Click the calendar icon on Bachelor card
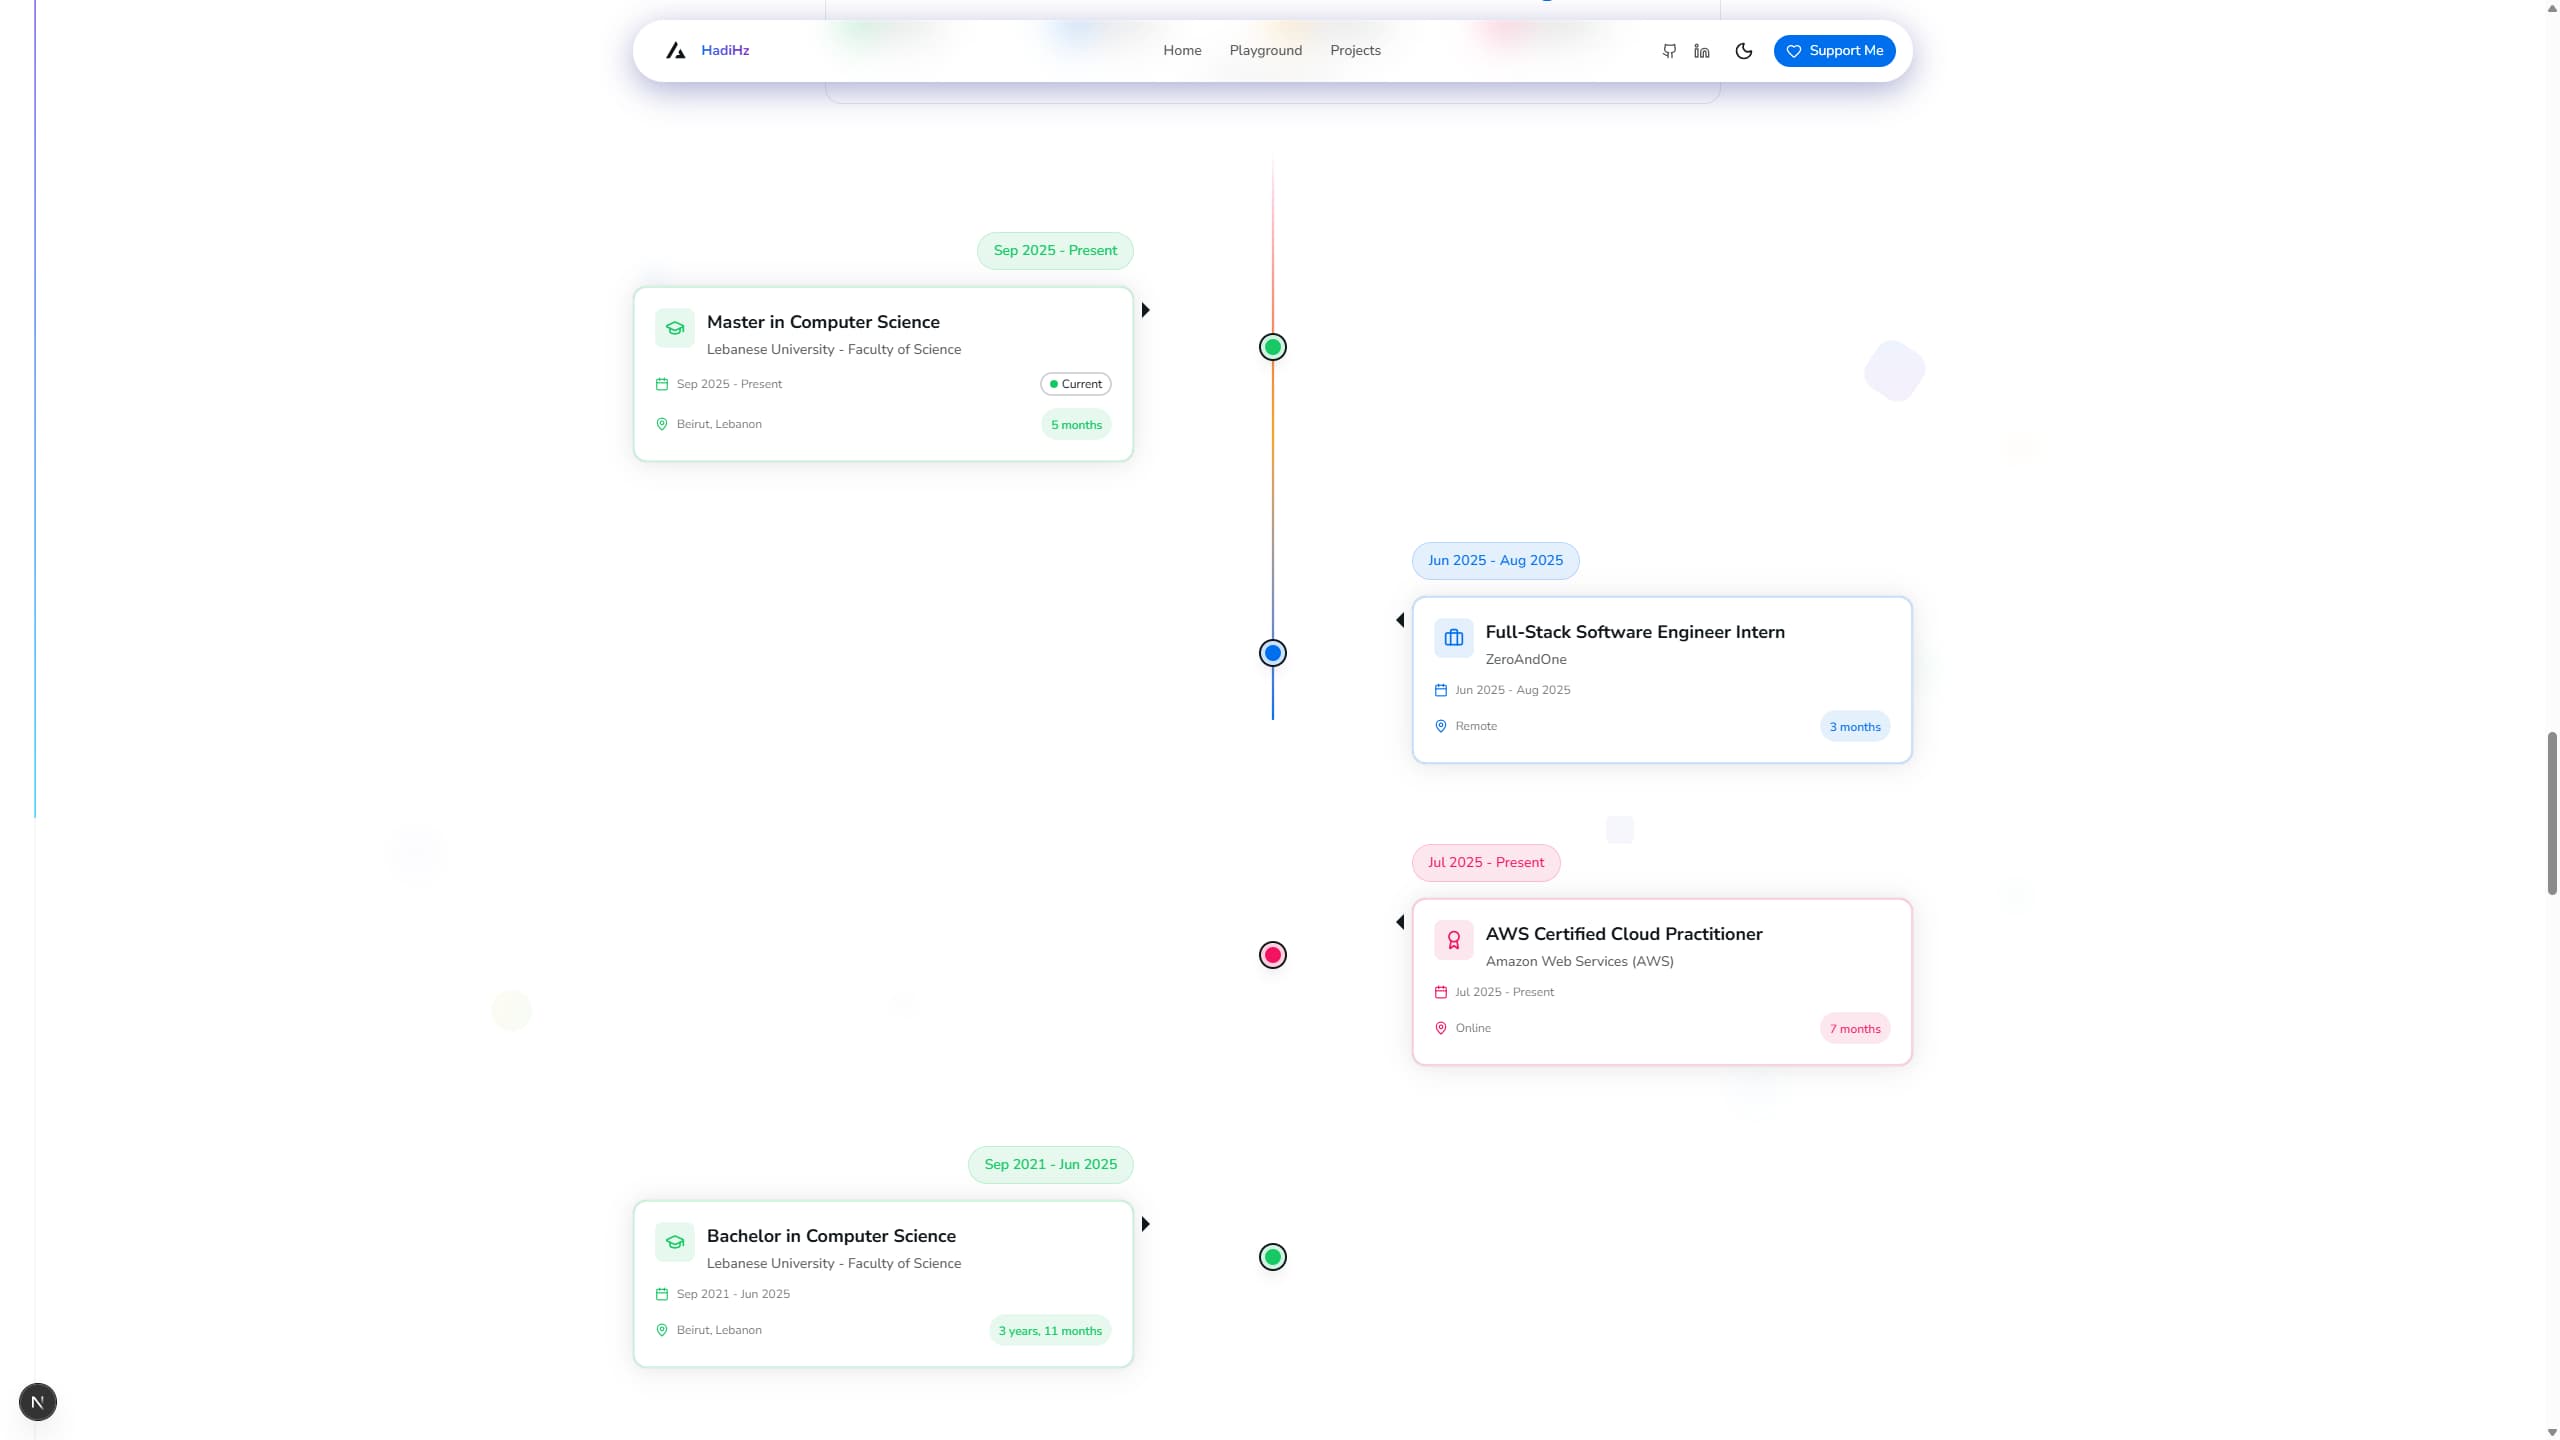 (x=661, y=1293)
